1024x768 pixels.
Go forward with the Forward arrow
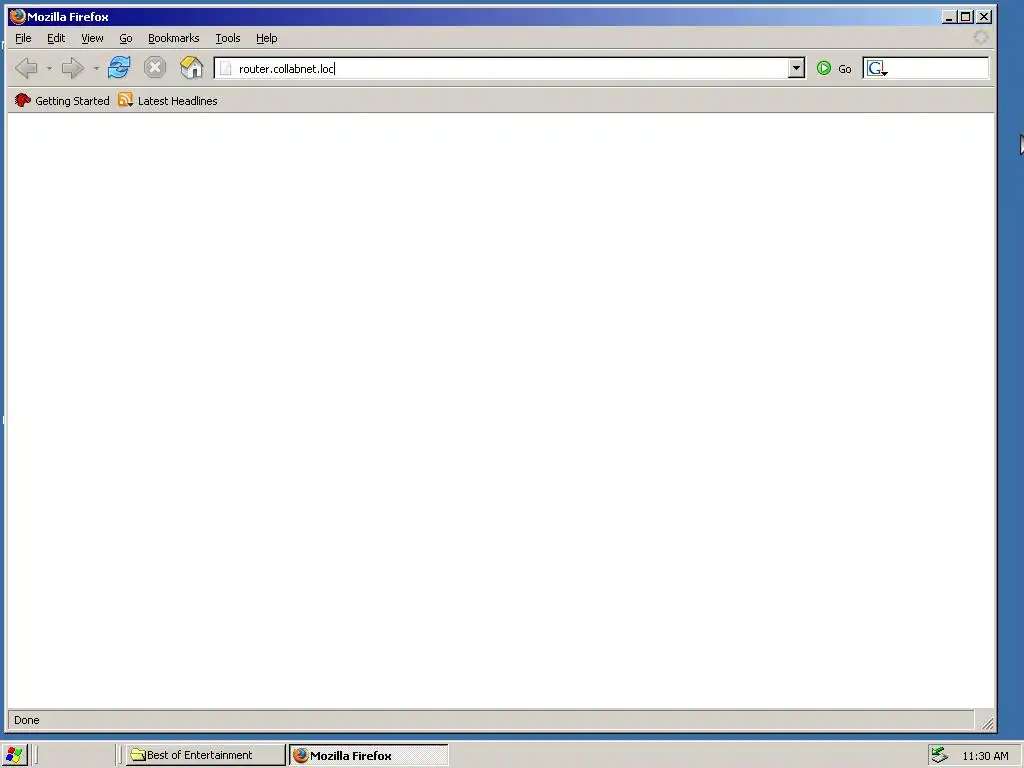(72, 68)
